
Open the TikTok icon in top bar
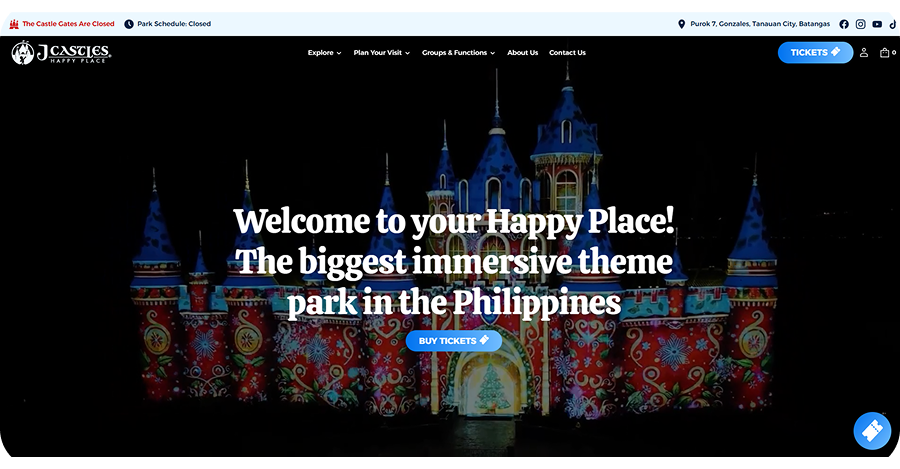pos(893,24)
